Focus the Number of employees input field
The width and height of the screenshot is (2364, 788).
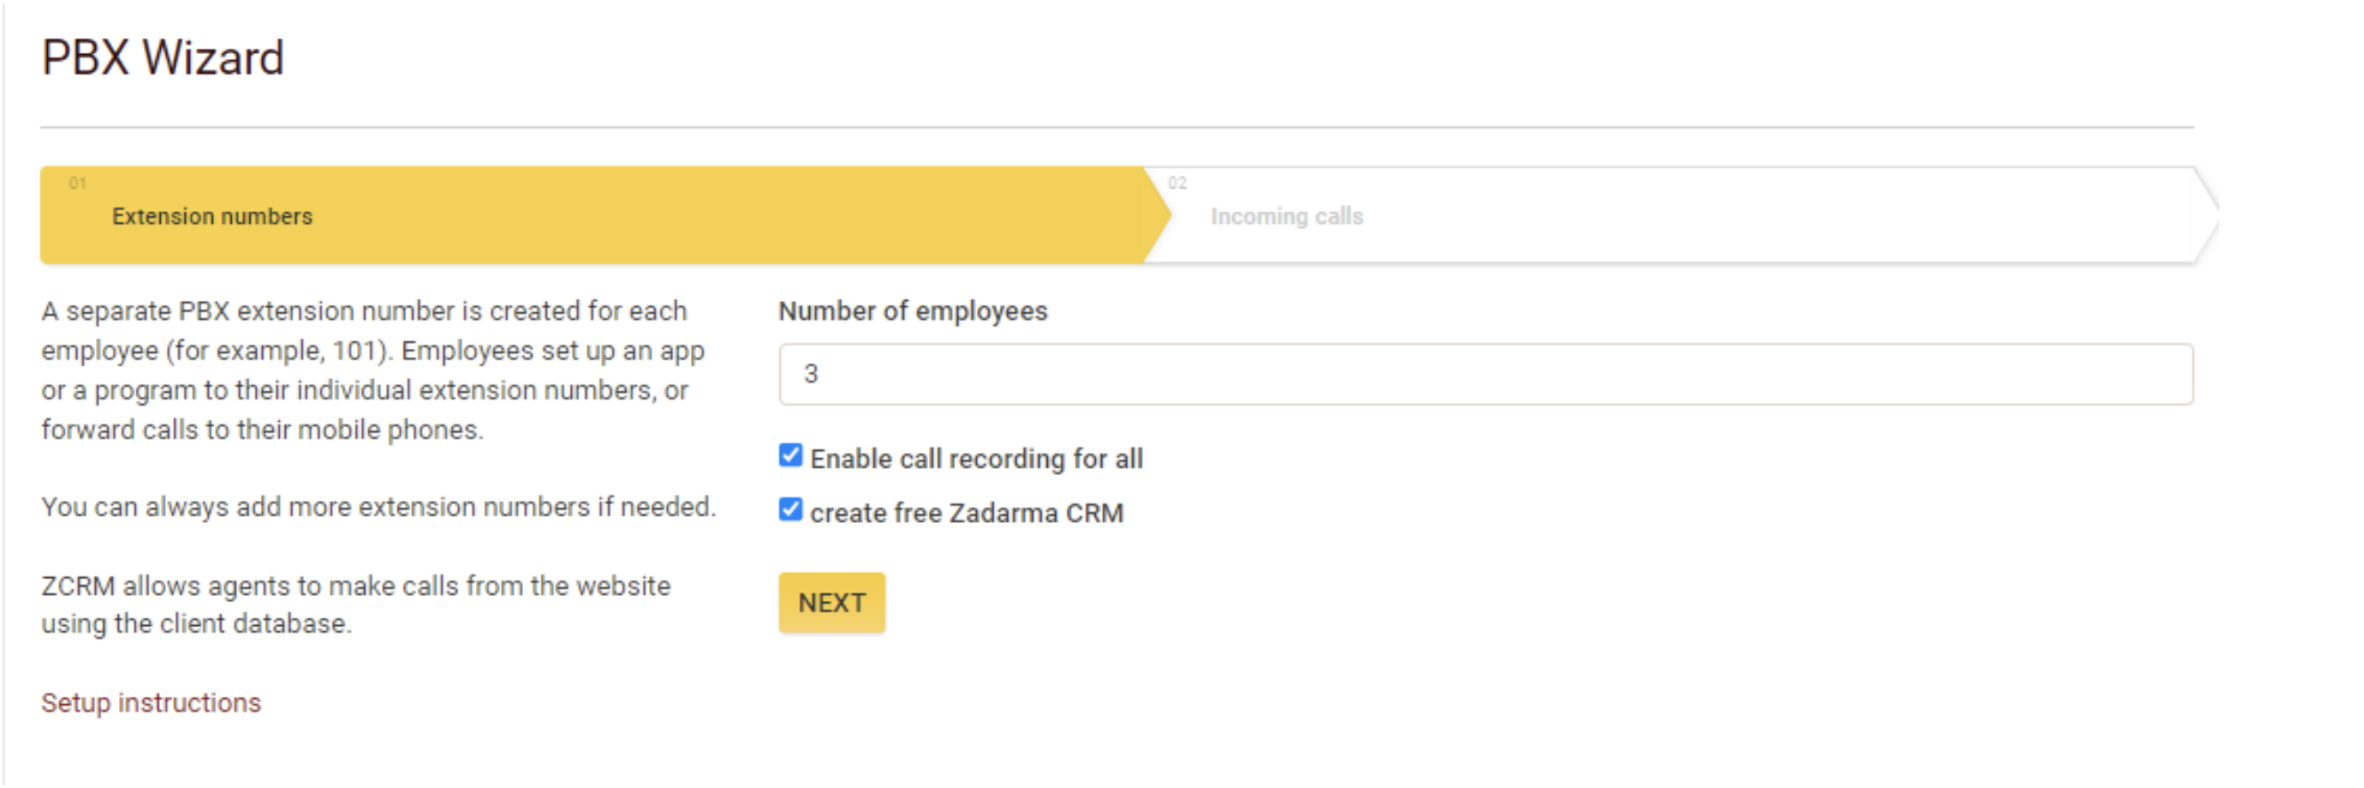pyautogui.click(x=1486, y=374)
